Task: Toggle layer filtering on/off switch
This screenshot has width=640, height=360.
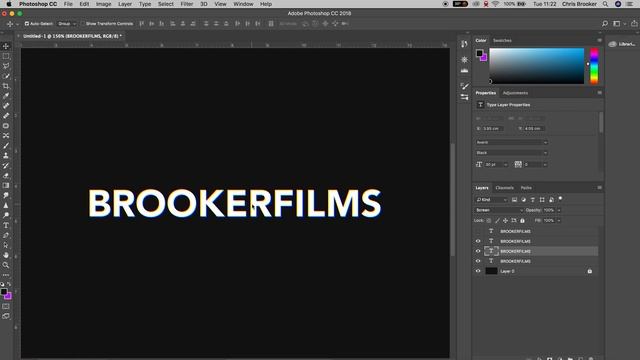Action: [x=560, y=198]
